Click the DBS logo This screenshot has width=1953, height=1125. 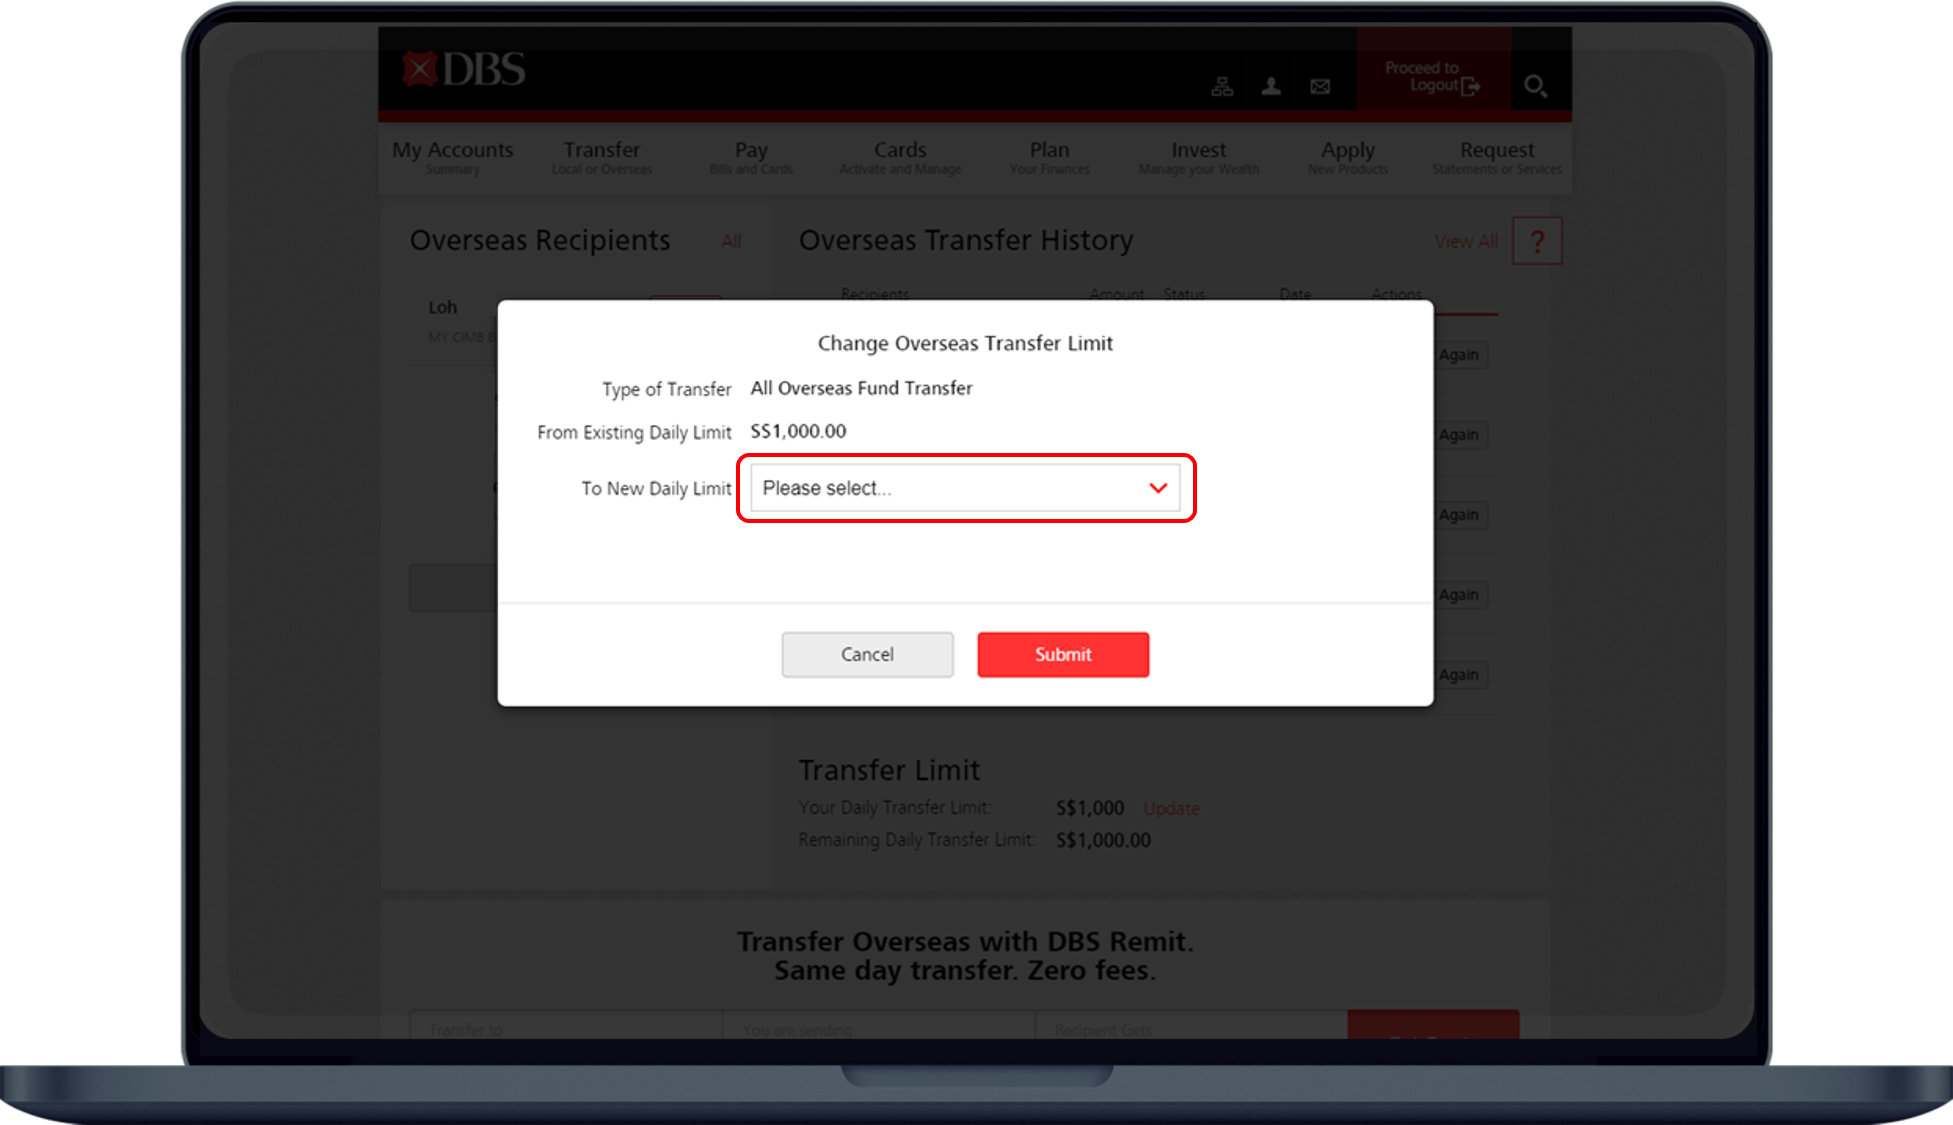[464, 70]
